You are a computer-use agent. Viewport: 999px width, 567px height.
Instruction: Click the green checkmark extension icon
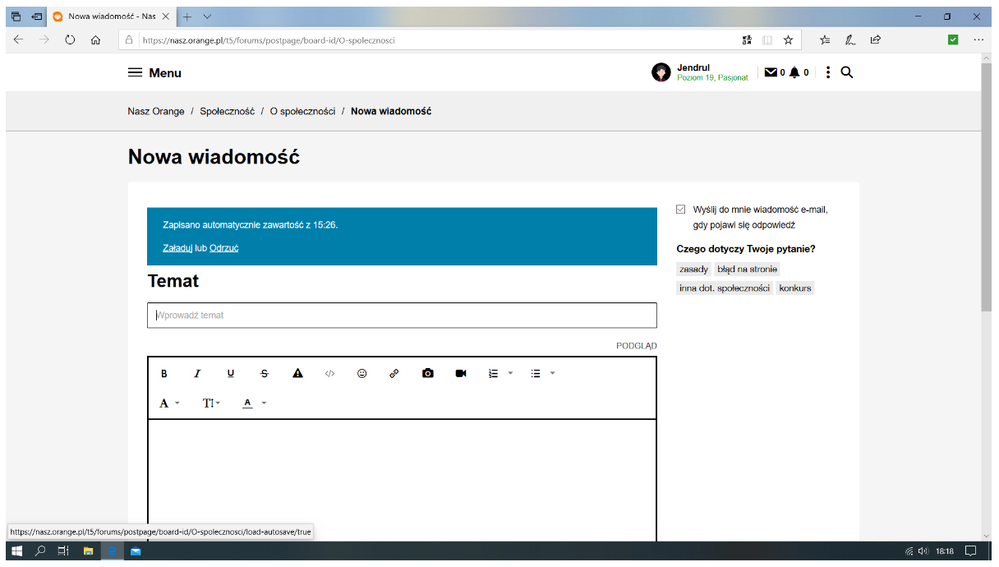953,39
